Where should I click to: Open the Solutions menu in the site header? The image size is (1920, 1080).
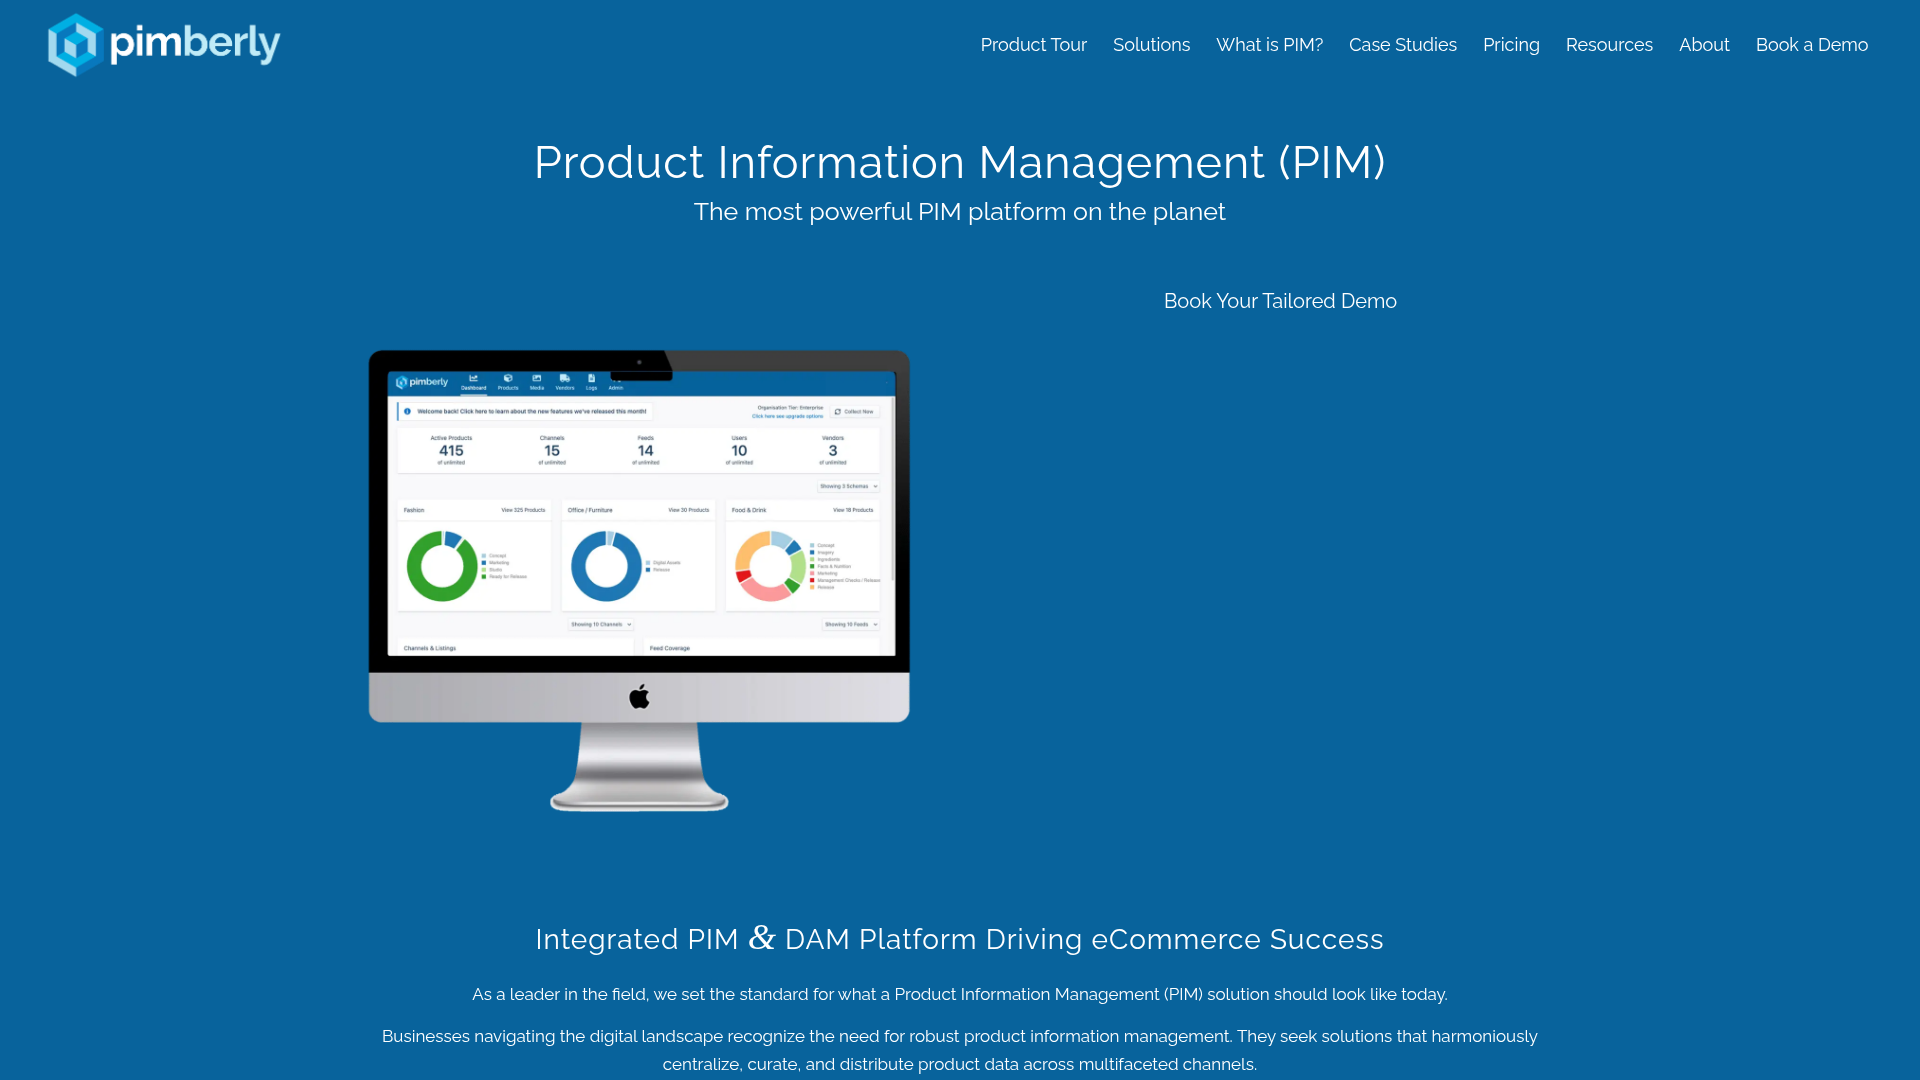(x=1151, y=45)
